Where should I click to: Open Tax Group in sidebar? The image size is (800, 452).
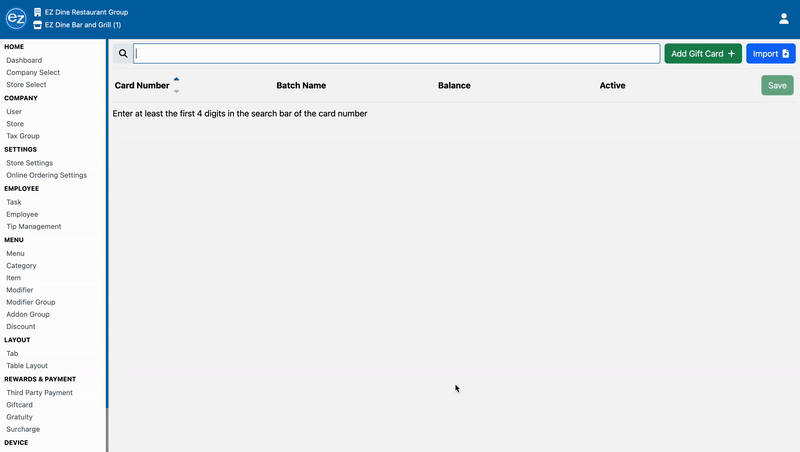click(x=22, y=136)
